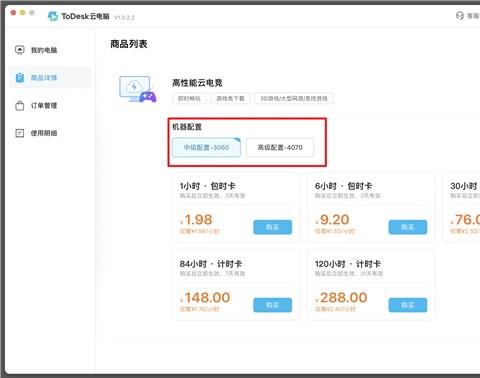Click the v1.0.2.2 version label
The image size is (480, 378).
coord(124,17)
